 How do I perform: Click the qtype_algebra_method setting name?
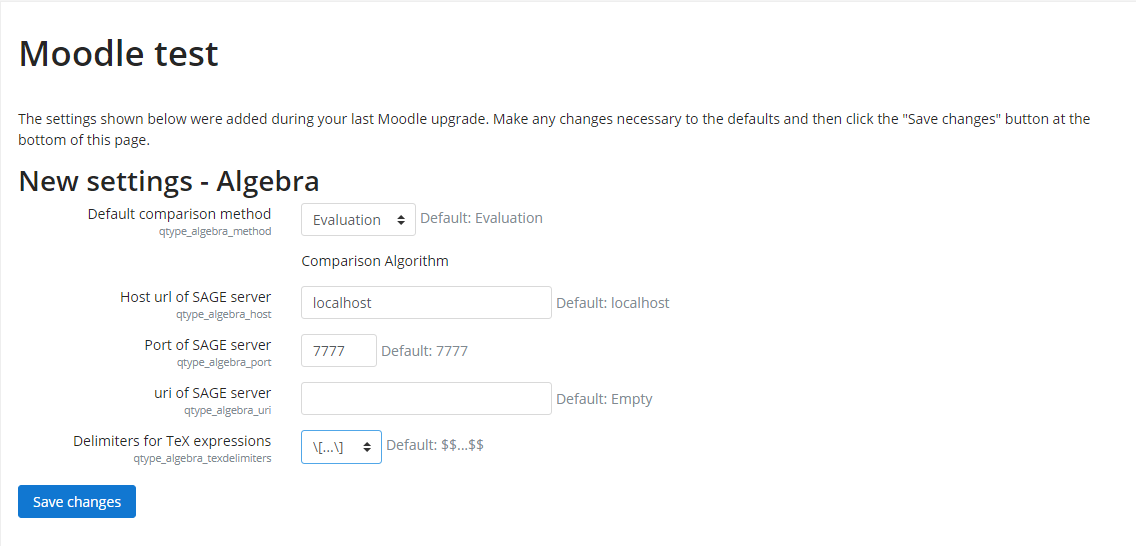(x=221, y=230)
